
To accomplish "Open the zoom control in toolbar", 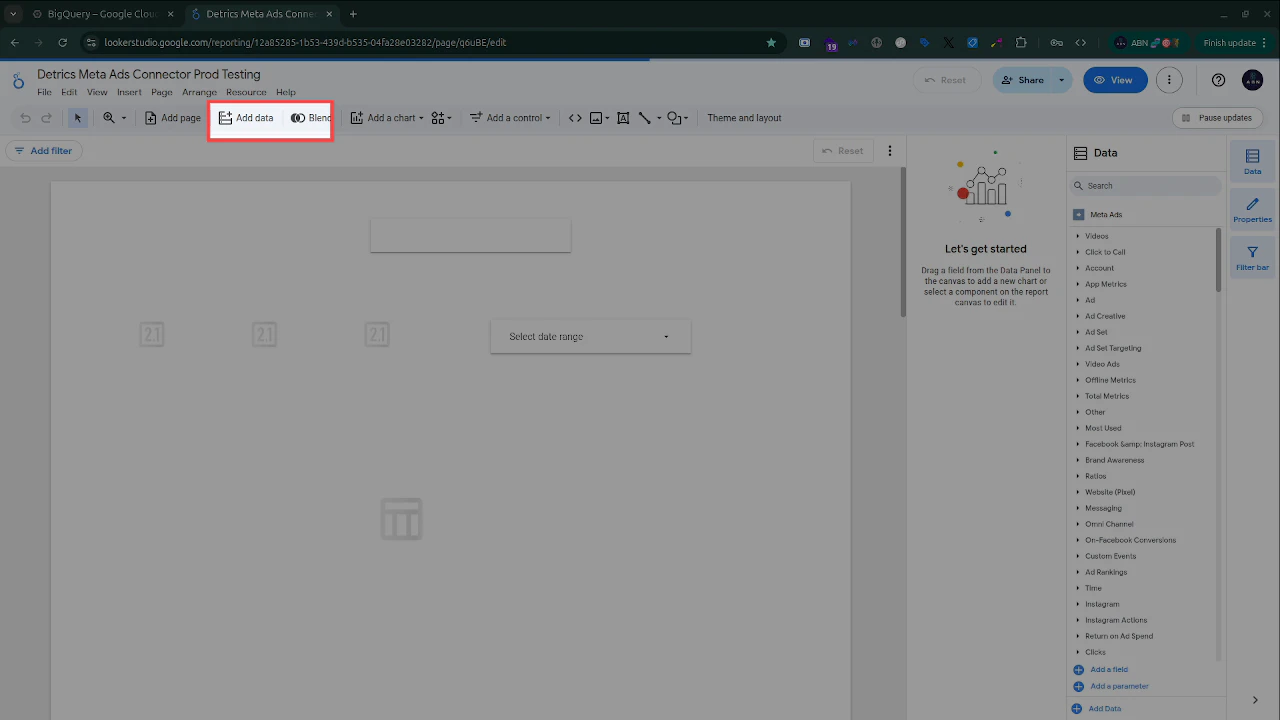I will pos(114,117).
